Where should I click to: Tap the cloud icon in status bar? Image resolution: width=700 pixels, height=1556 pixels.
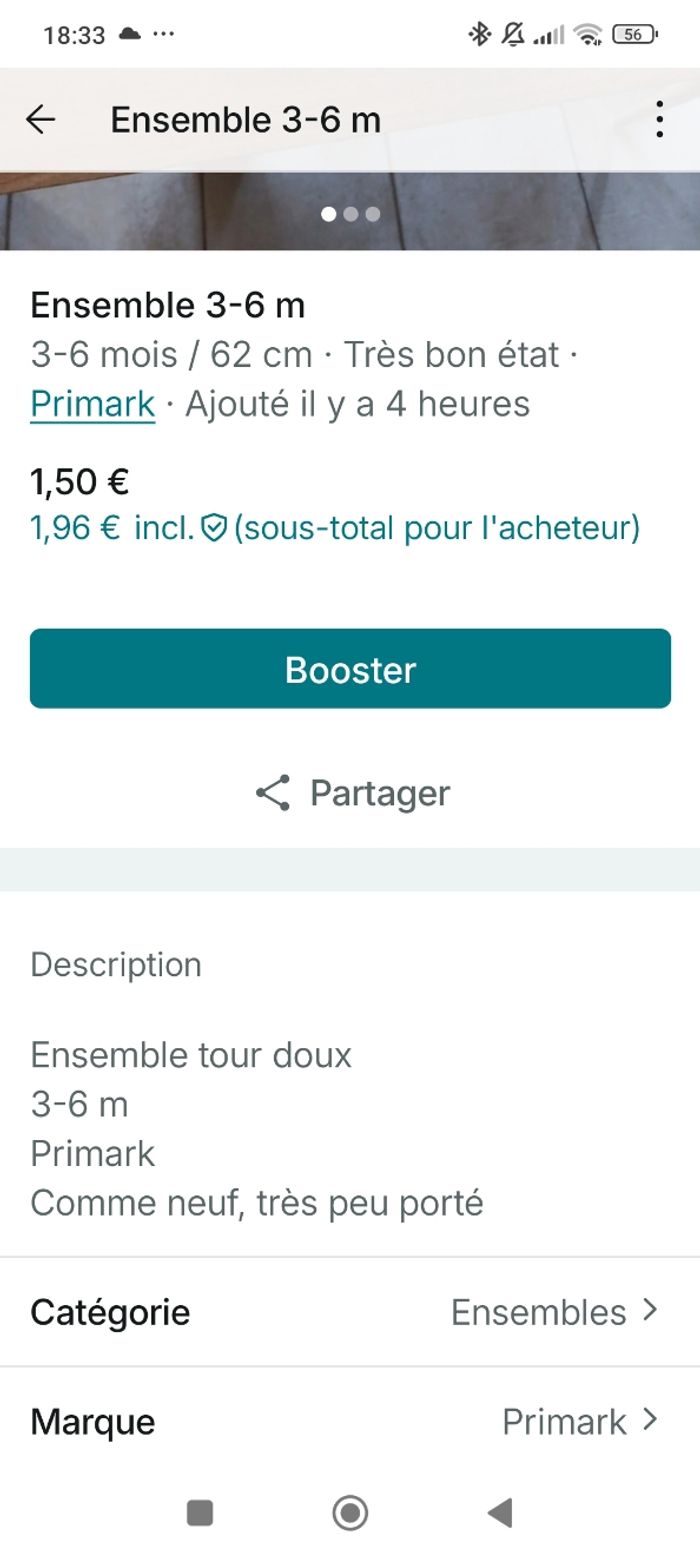tap(129, 35)
